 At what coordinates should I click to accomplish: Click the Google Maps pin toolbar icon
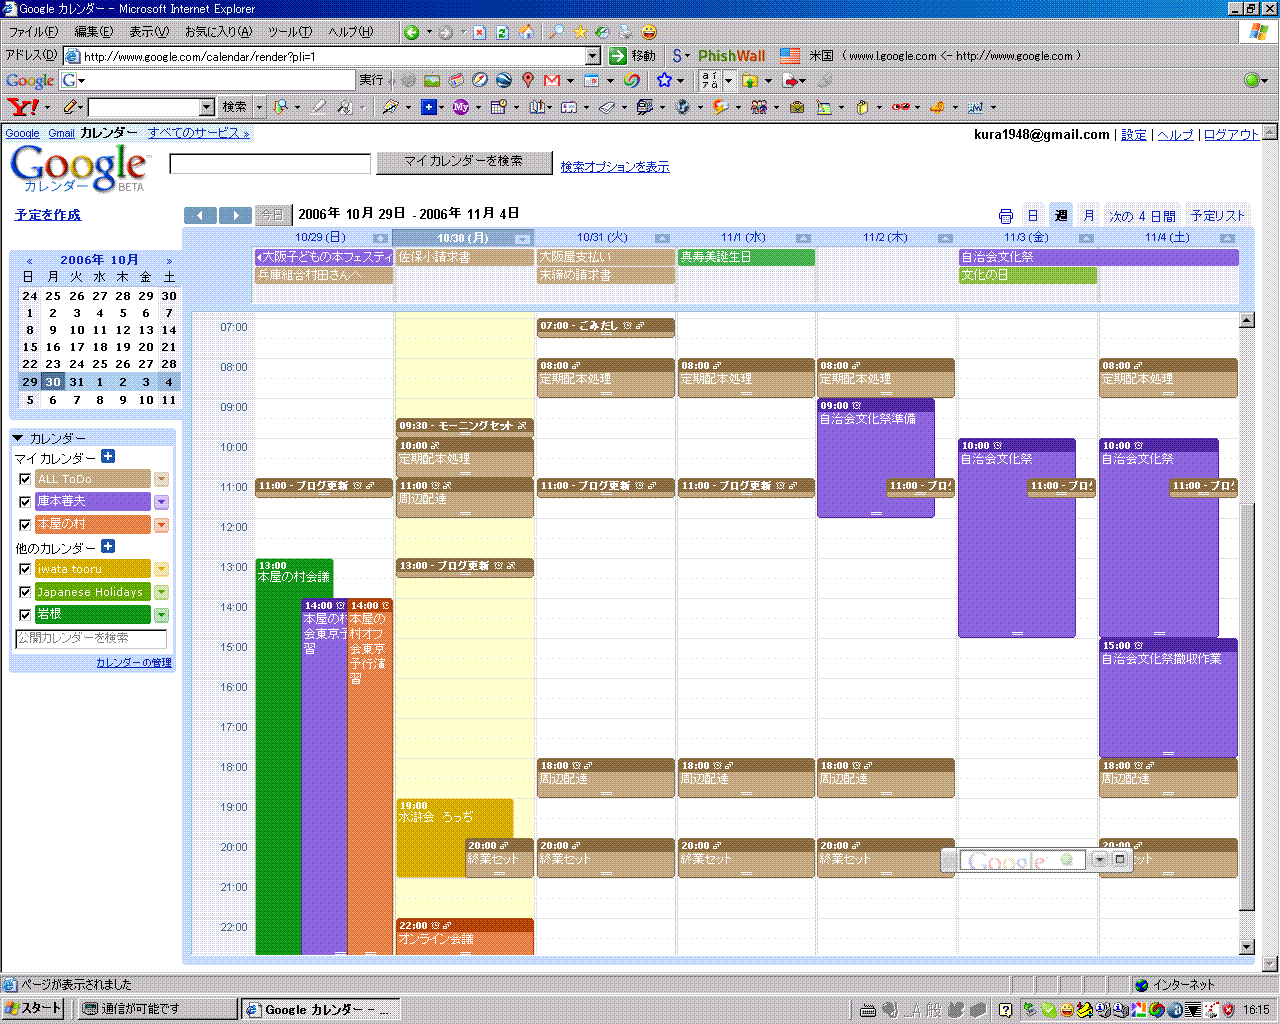coord(528,80)
